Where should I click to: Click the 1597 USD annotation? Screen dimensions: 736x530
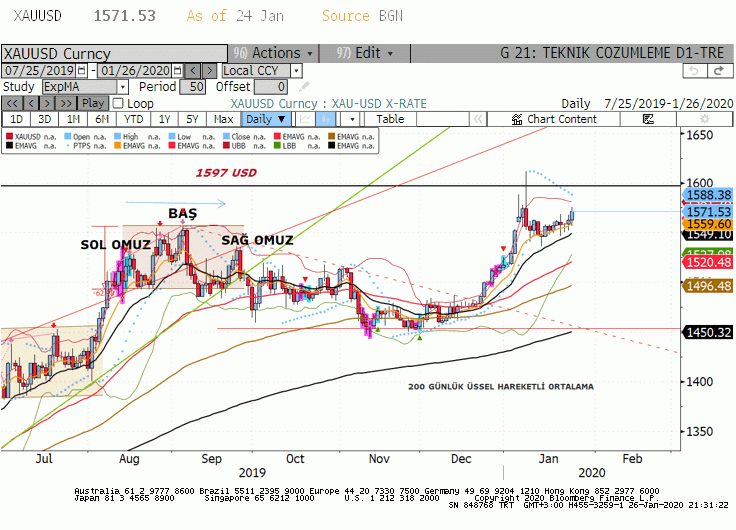point(226,173)
